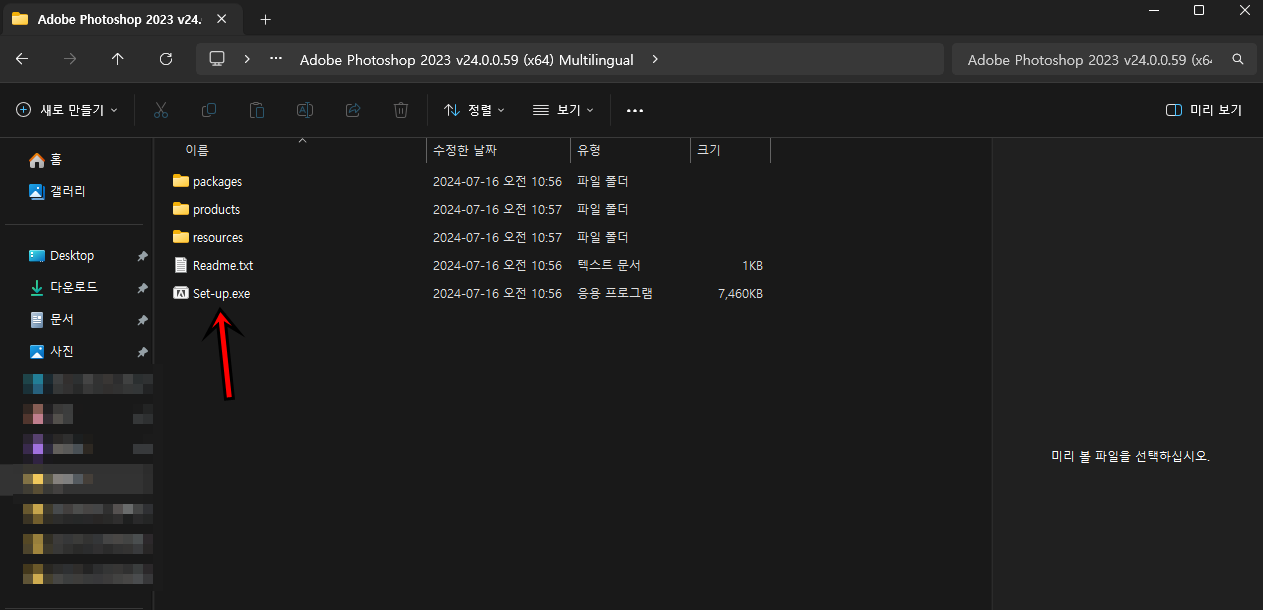Click the Share icon in the toolbar
Viewport: 1263px width, 610px height.
click(353, 110)
